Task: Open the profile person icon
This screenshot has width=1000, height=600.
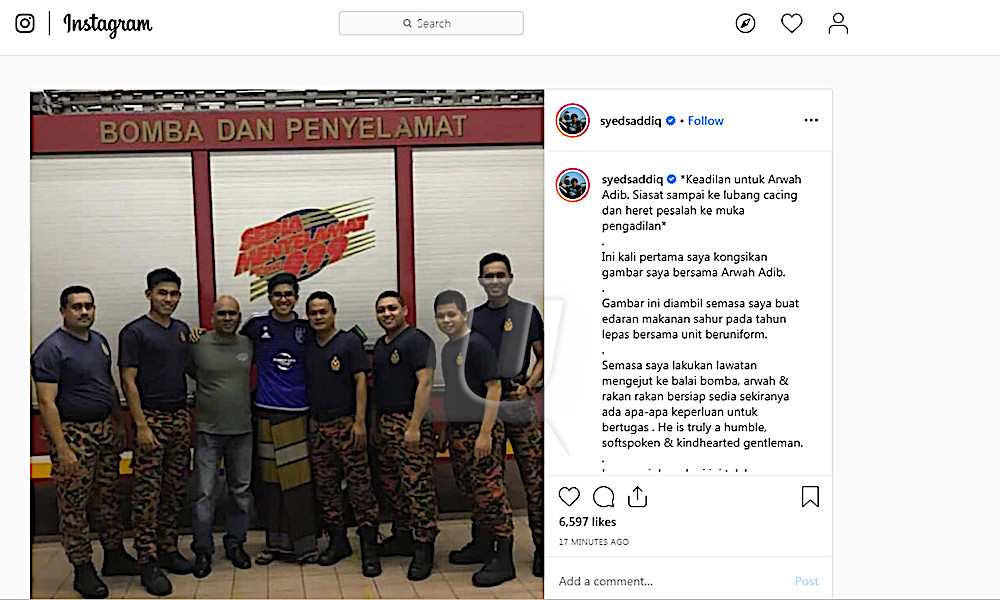Action: coord(838,24)
